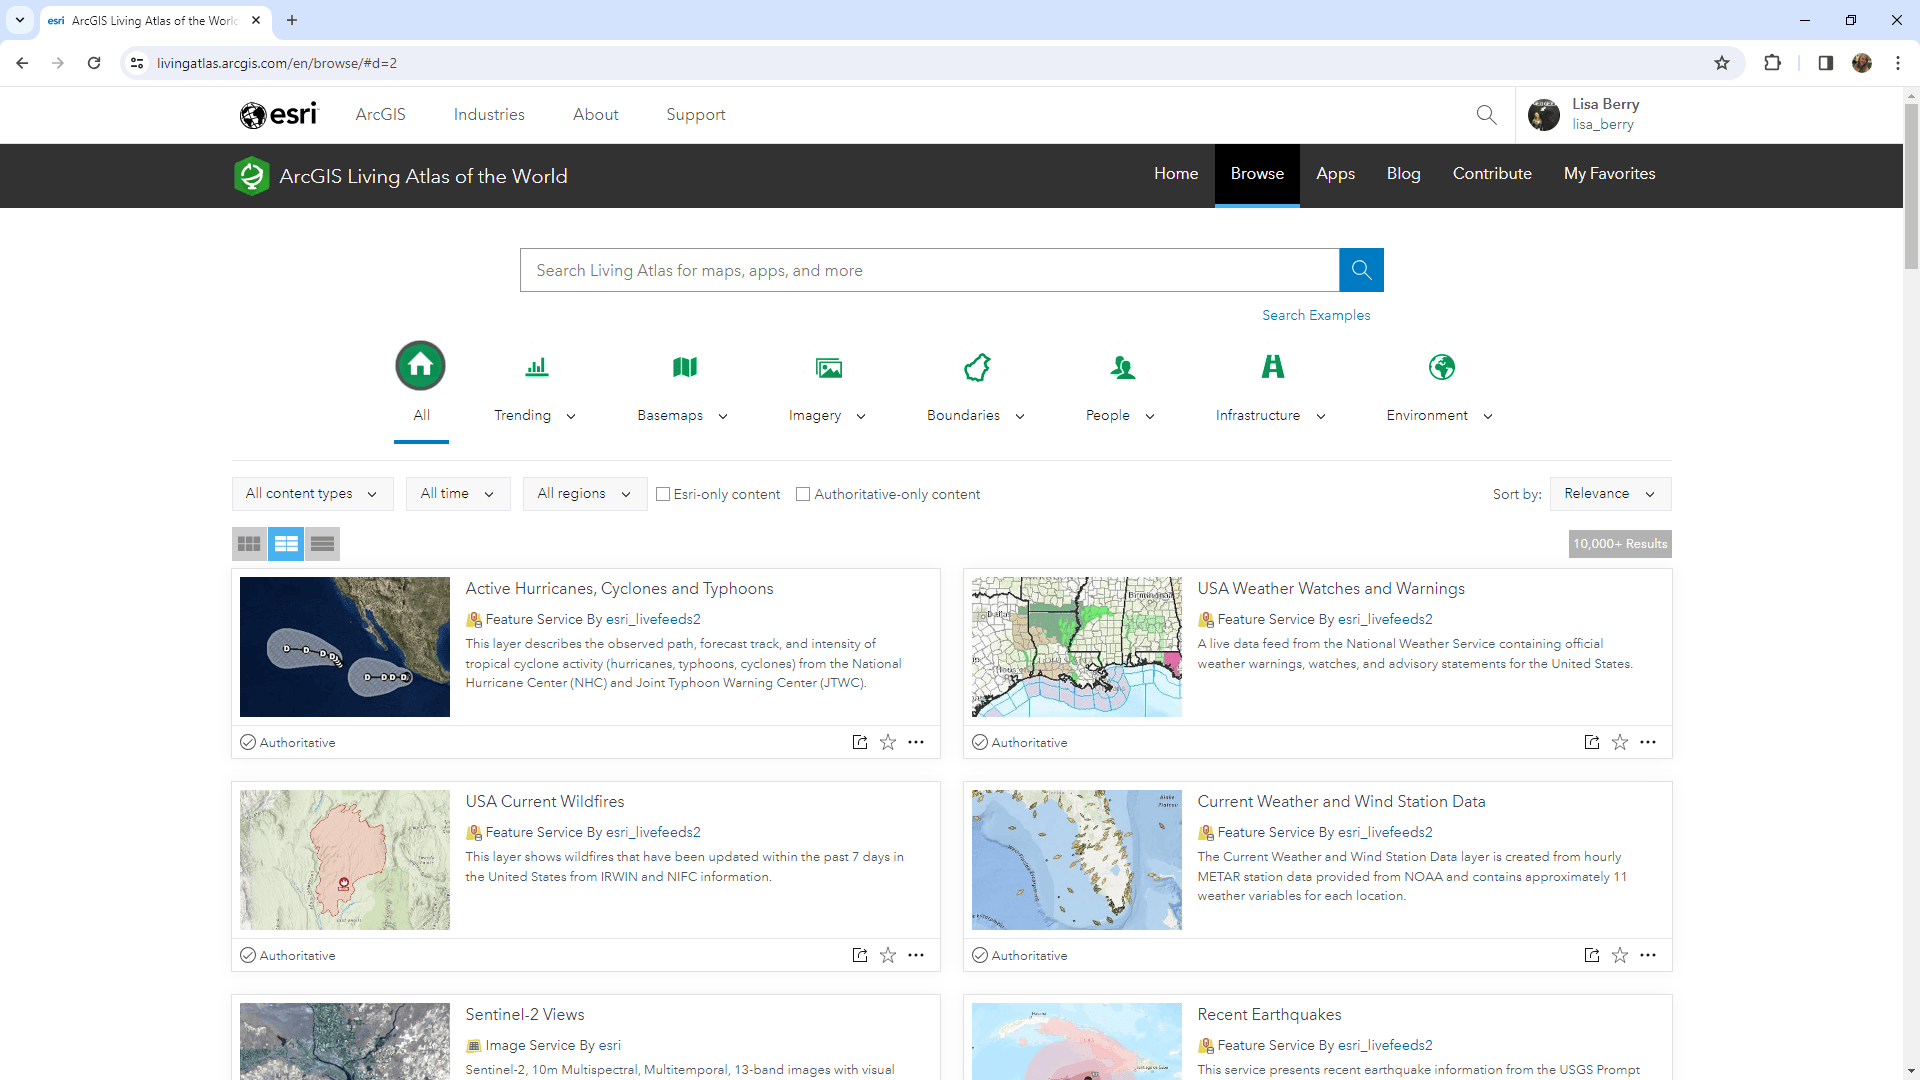Screen dimensions: 1920x1080
Task: Open share options for Active Hurricanes layer
Action: point(859,741)
